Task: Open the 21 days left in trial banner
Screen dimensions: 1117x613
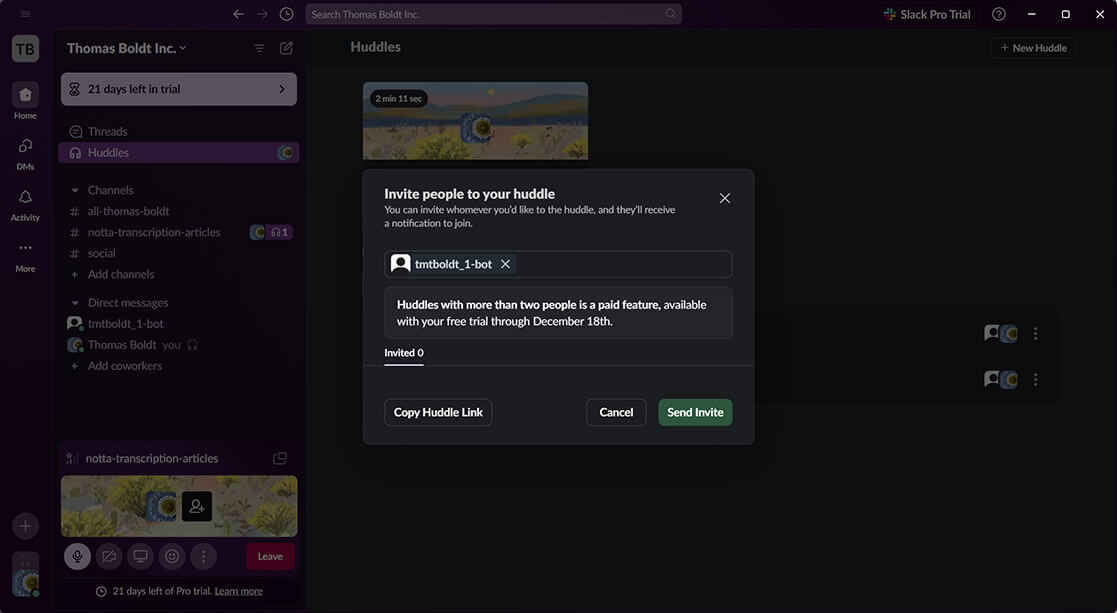Action: coord(179,89)
